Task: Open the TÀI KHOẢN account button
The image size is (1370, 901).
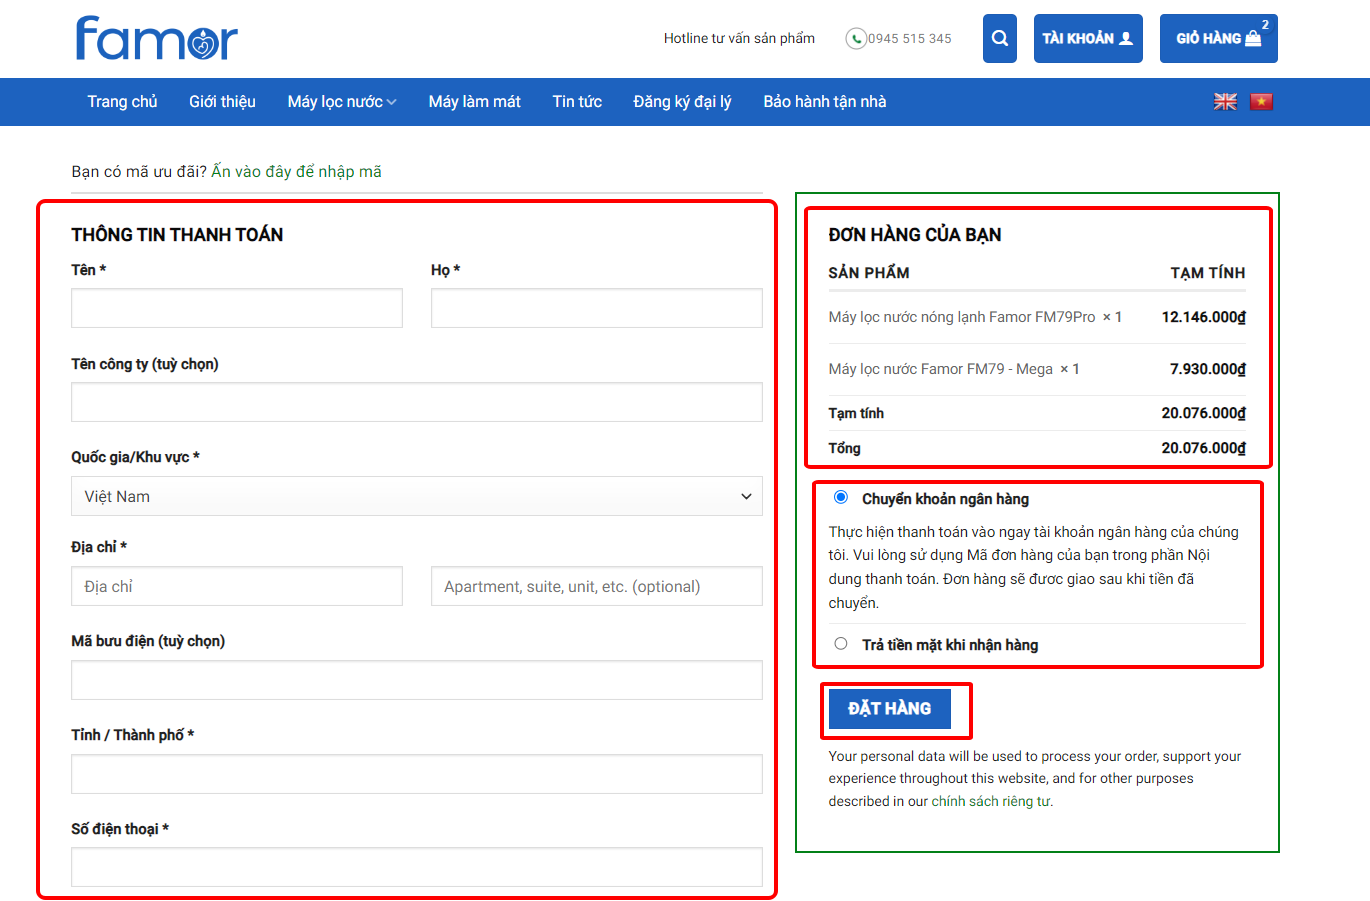Action: coord(1088,38)
